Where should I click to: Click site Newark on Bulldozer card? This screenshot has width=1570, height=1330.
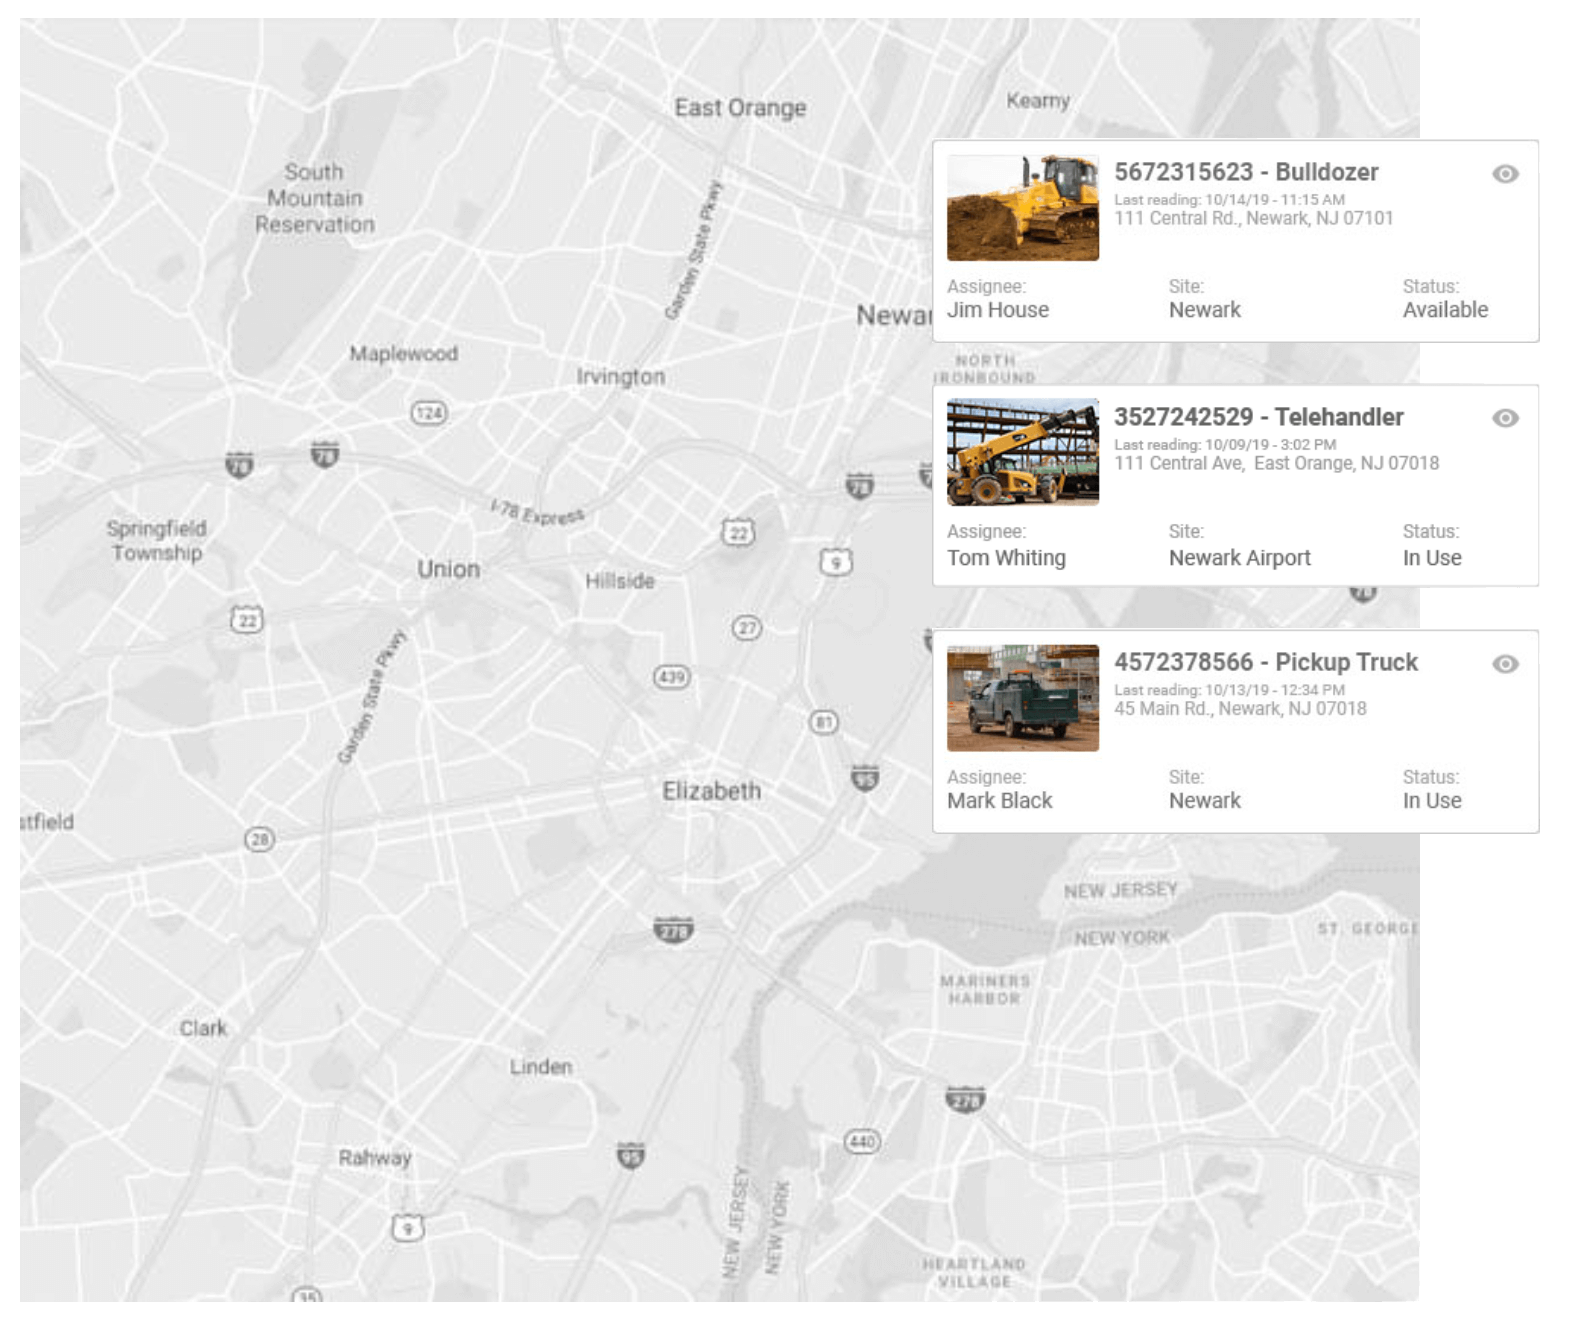pos(1204,310)
